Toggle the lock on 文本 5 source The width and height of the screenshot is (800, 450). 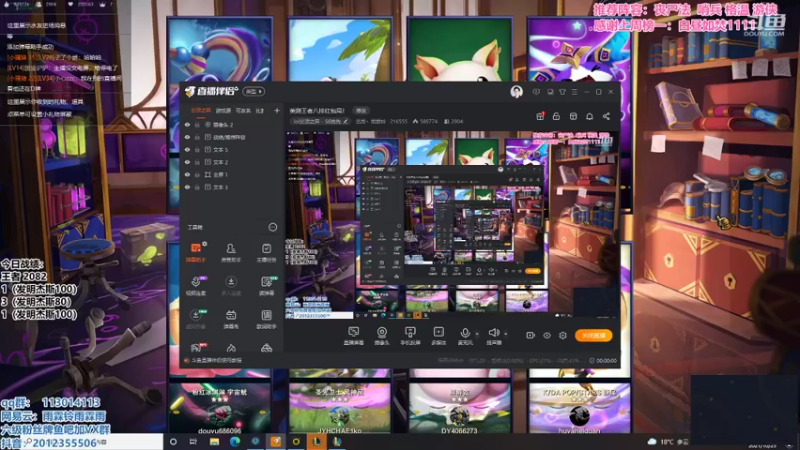(x=197, y=149)
